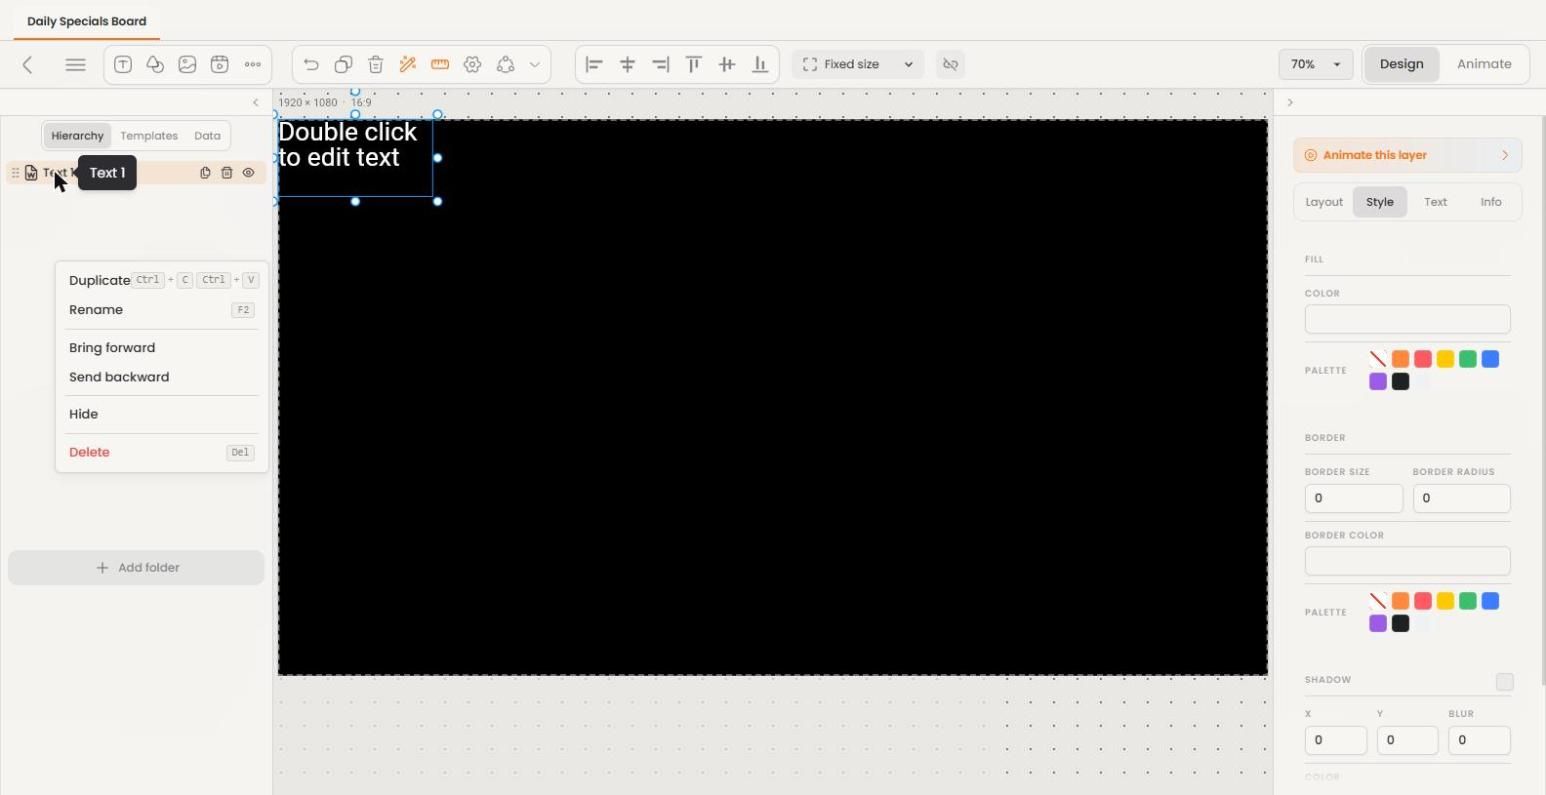1546x795 pixels.
Task: Click the Border Size field
Action: [x=1354, y=498]
